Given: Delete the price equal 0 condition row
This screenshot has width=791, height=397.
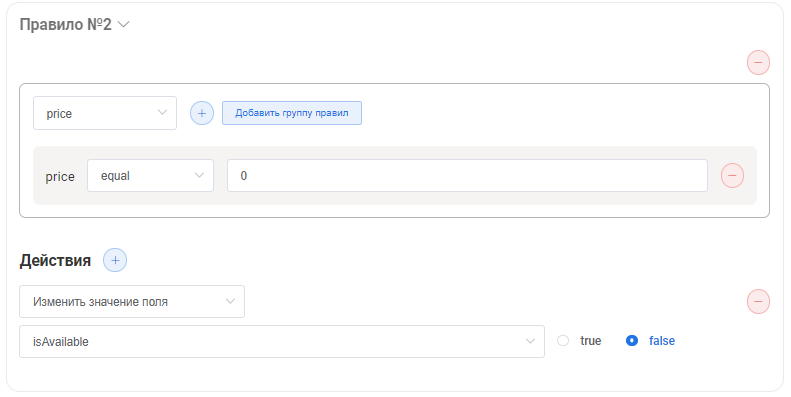Looking at the screenshot, I should tap(732, 176).
